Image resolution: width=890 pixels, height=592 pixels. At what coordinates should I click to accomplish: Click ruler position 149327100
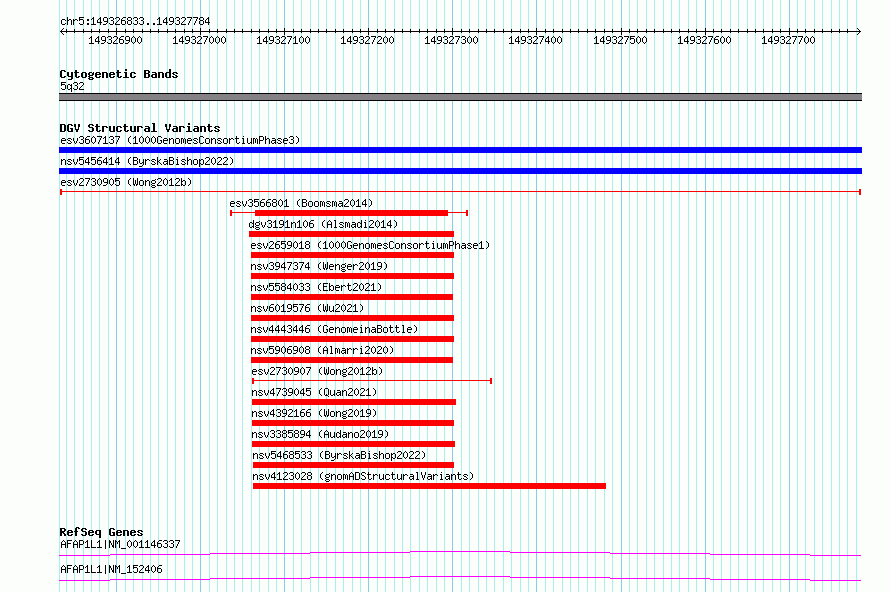(x=283, y=40)
